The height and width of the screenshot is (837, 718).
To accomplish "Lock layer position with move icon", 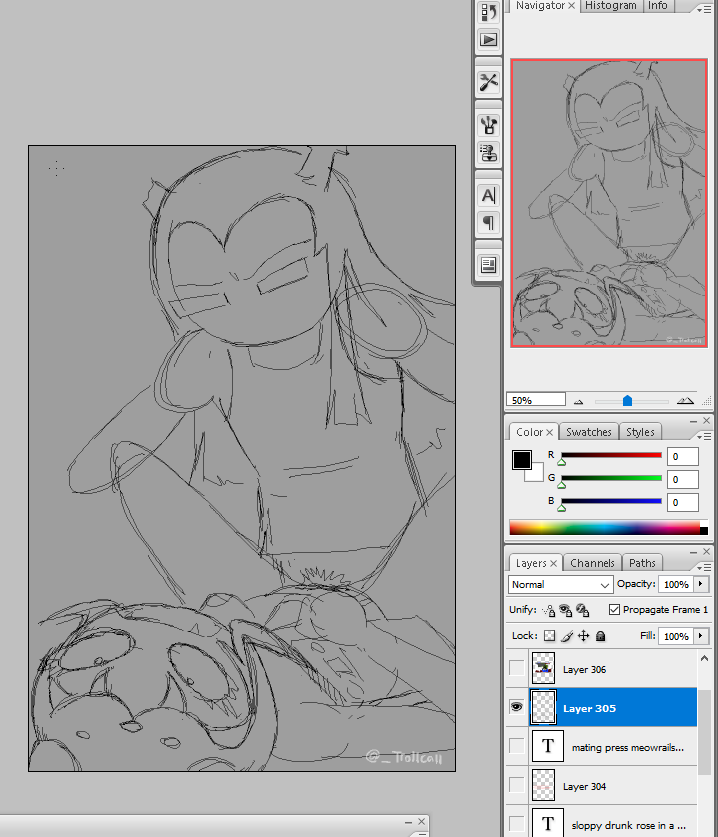I will (583, 636).
